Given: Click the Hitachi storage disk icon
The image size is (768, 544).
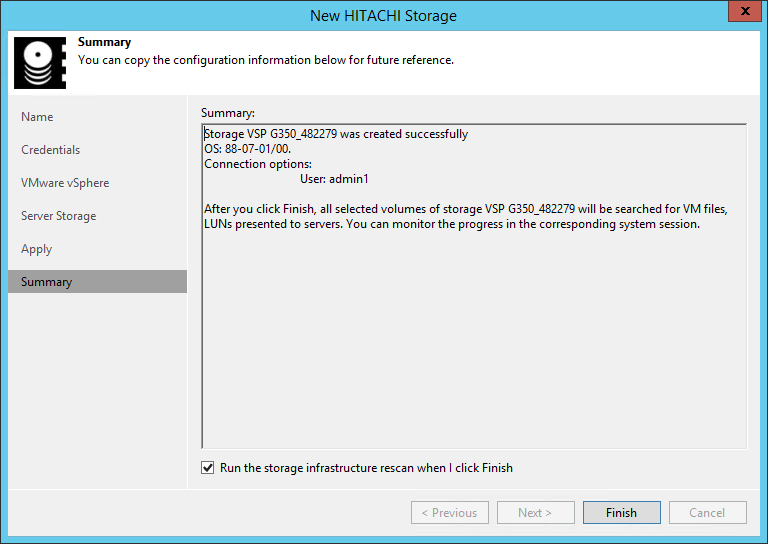Looking at the screenshot, I should pos(40,63).
